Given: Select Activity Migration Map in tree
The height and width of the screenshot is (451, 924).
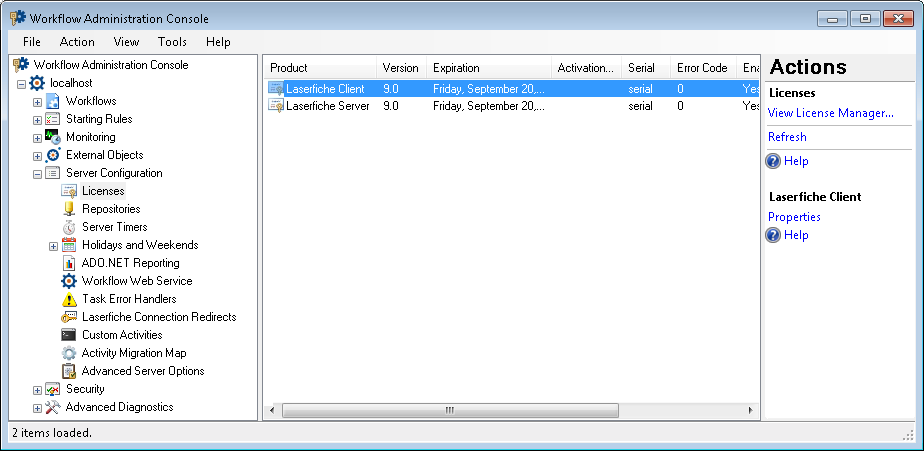Looking at the screenshot, I should coord(134,353).
